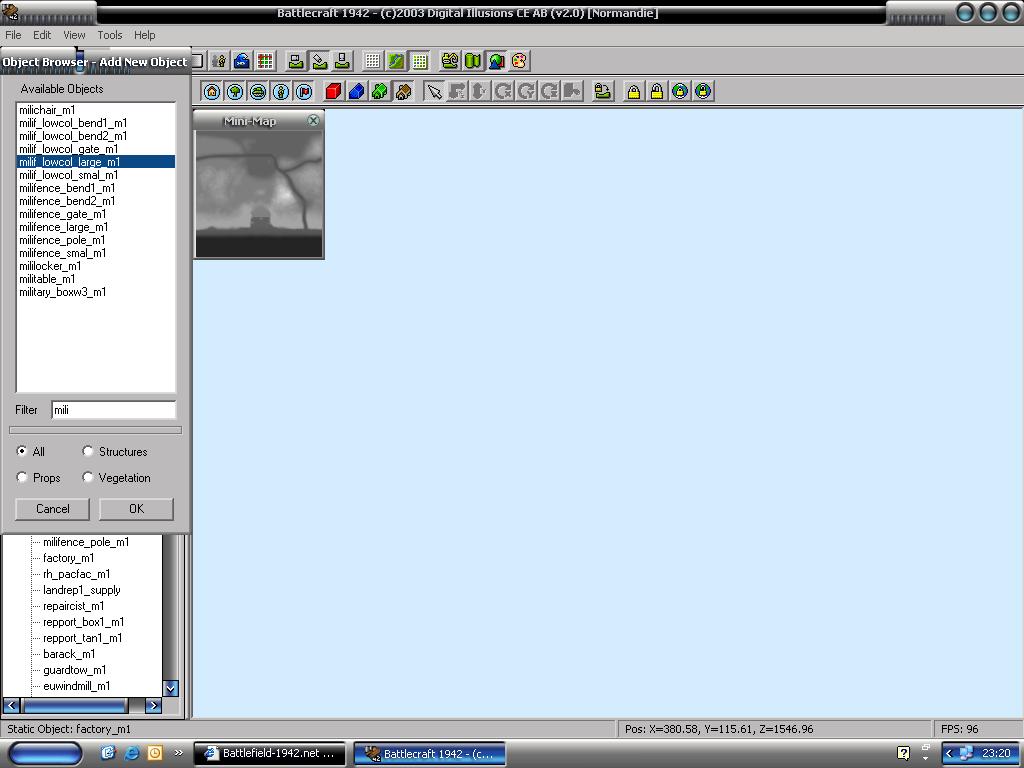Toggle the white grid icon

pyautogui.click(x=373, y=61)
